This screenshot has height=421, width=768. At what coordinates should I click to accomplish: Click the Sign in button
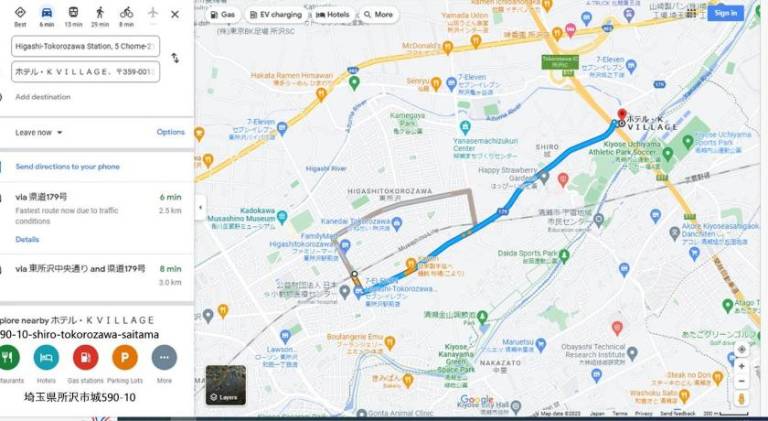[x=725, y=13]
